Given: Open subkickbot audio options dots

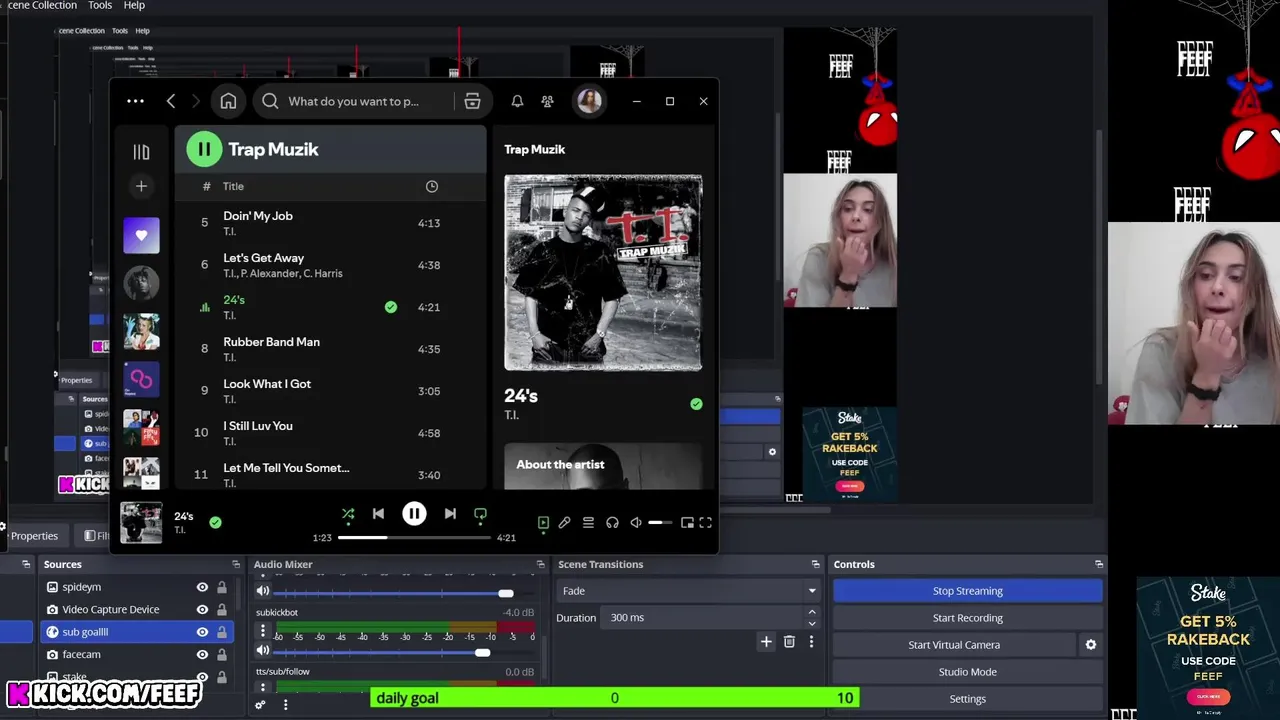Looking at the screenshot, I should [x=263, y=631].
